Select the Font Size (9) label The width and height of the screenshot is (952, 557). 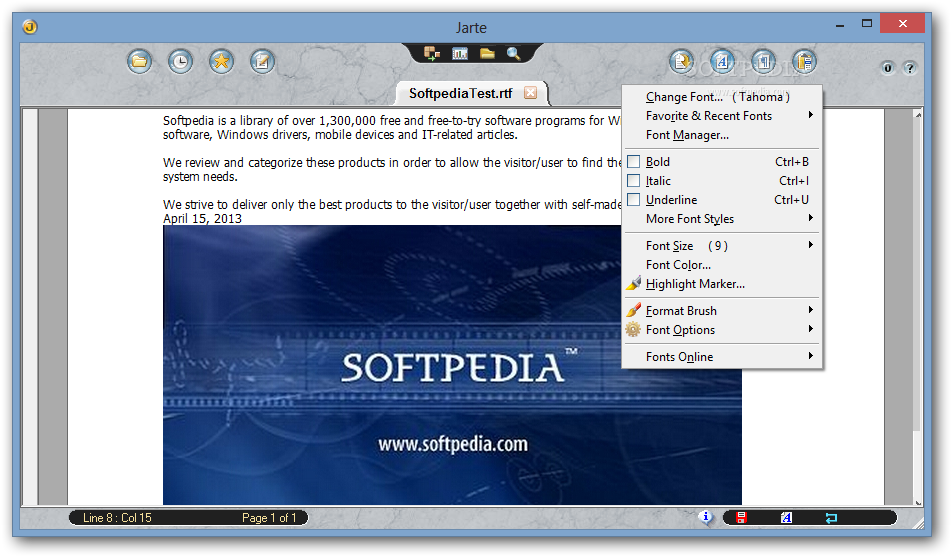[x=687, y=245]
